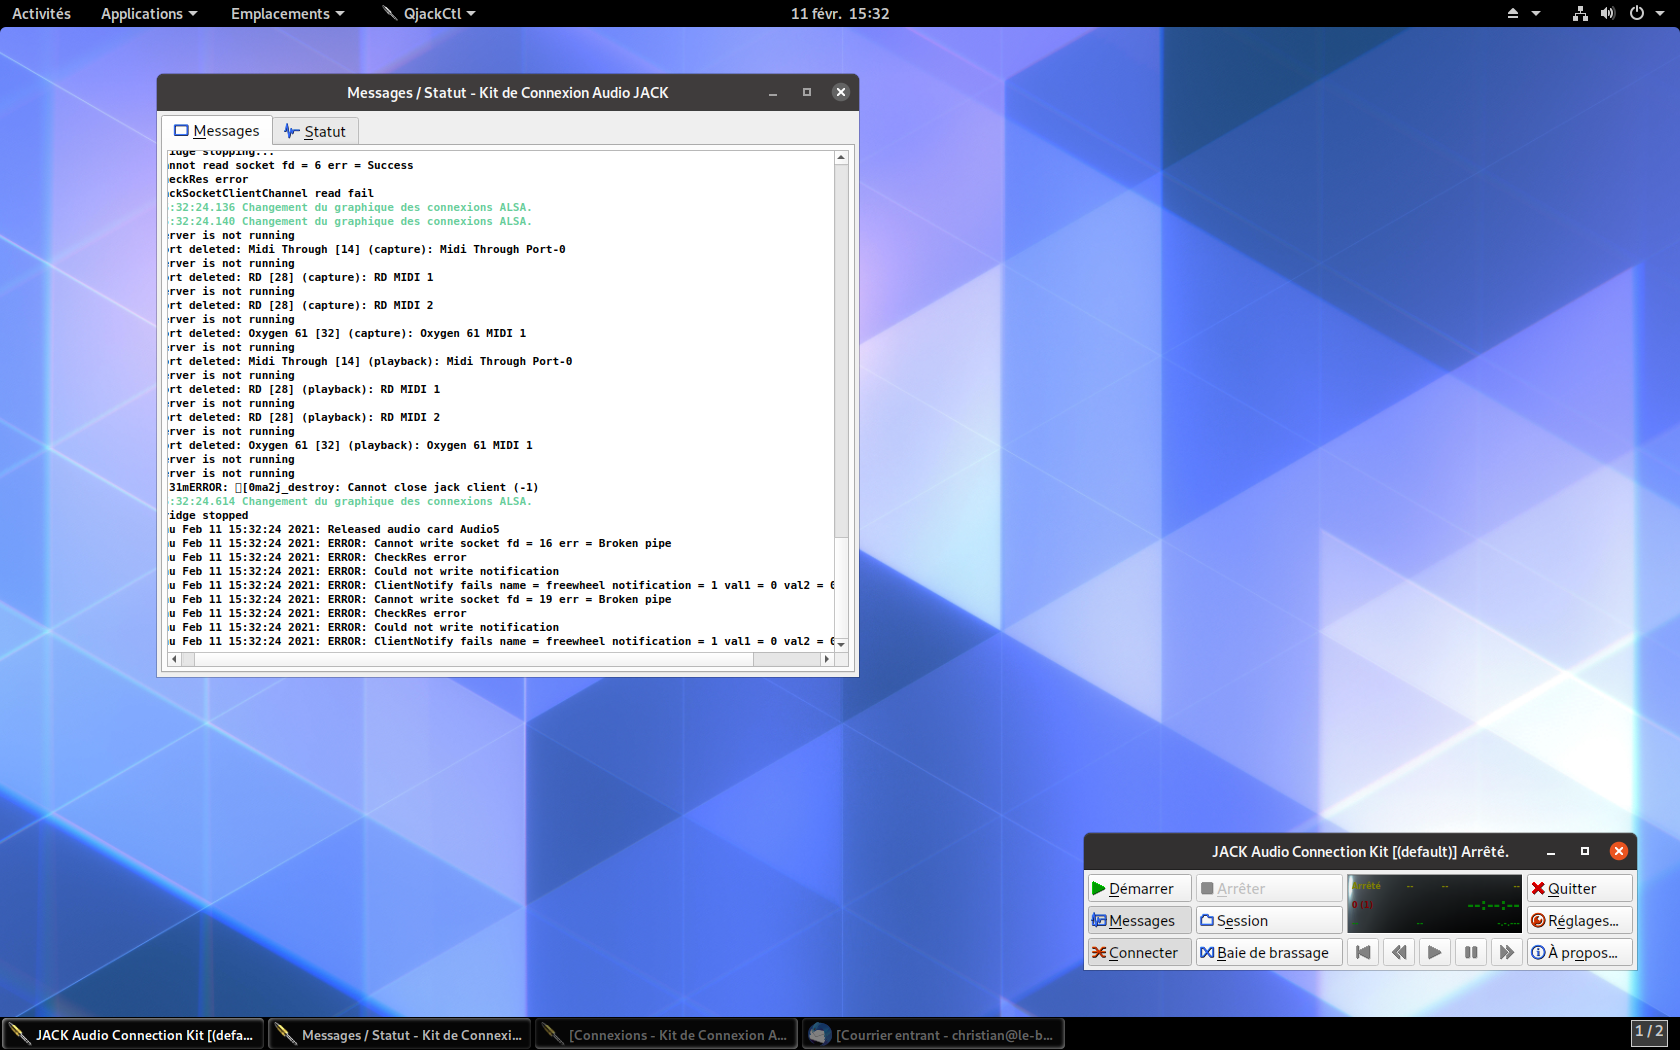1680x1050 pixels.
Task: Select the Messages tab
Action: click(217, 131)
